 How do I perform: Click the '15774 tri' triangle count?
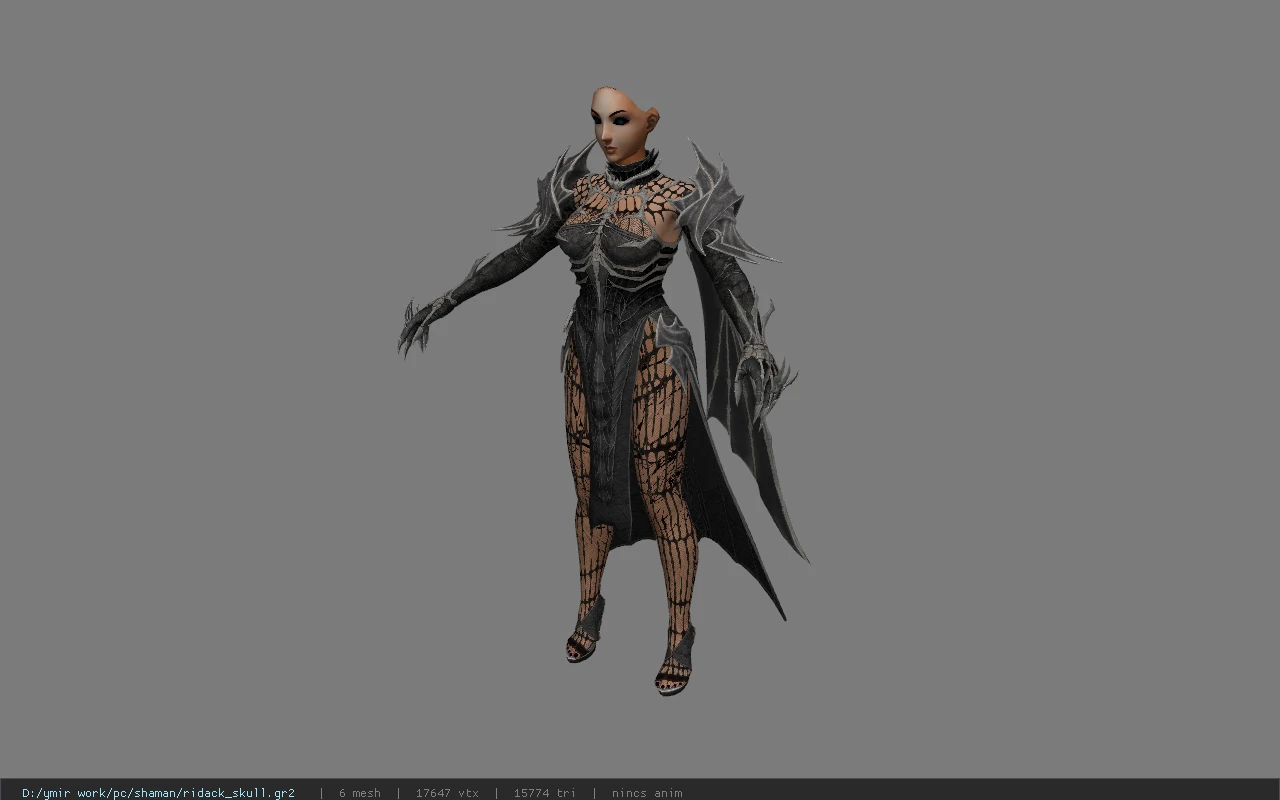coord(545,793)
